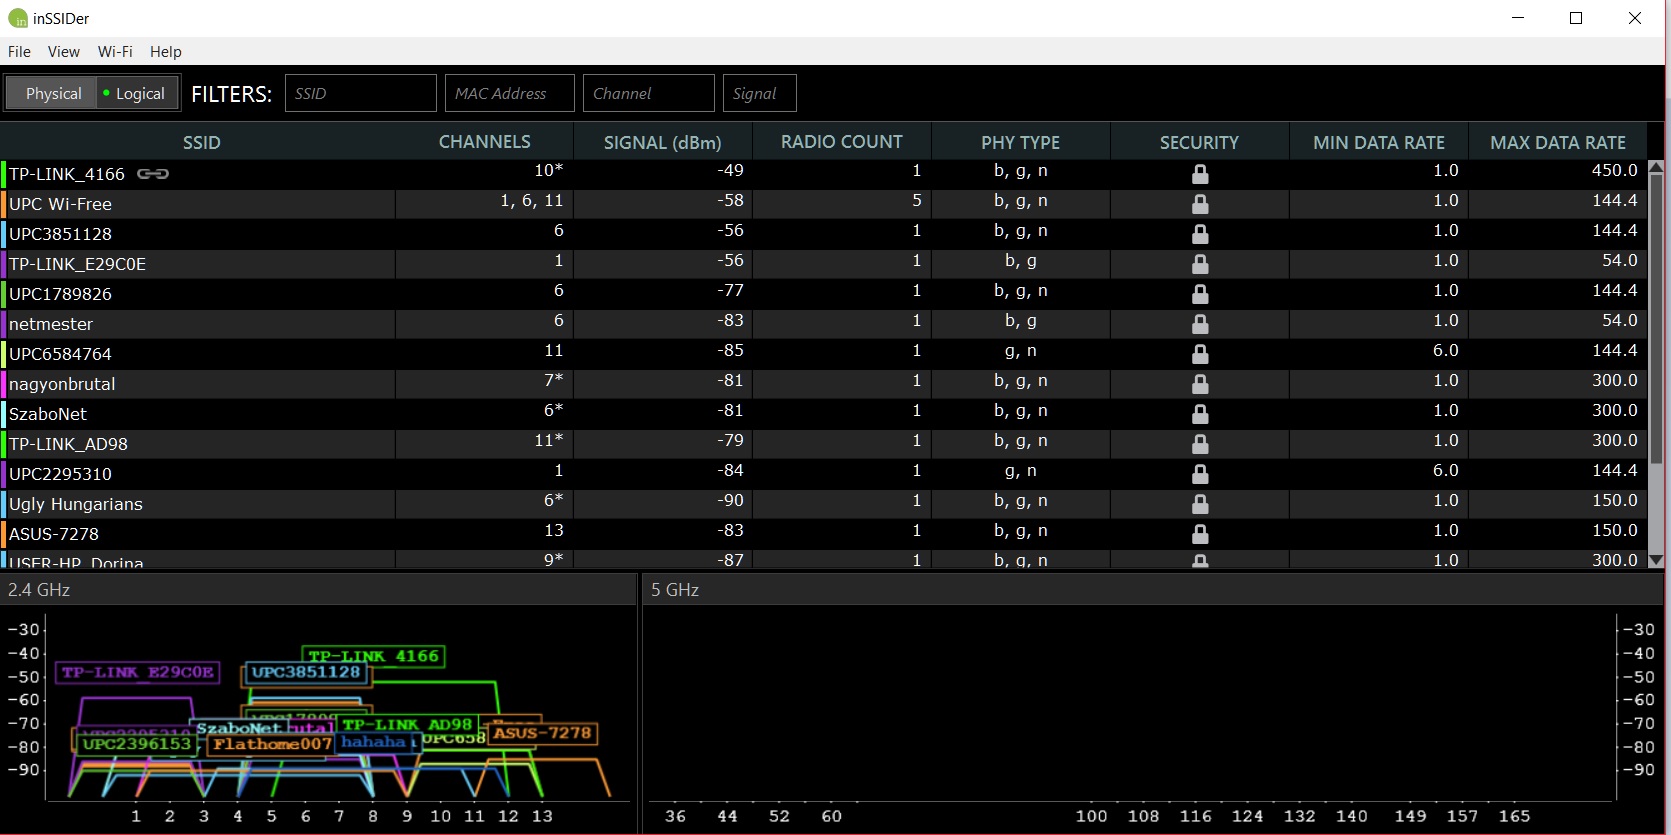The height and width of the screenshot is (835, 1671).
Task: Select the UPC1789826 network row
Action: (x=823, y=294)
